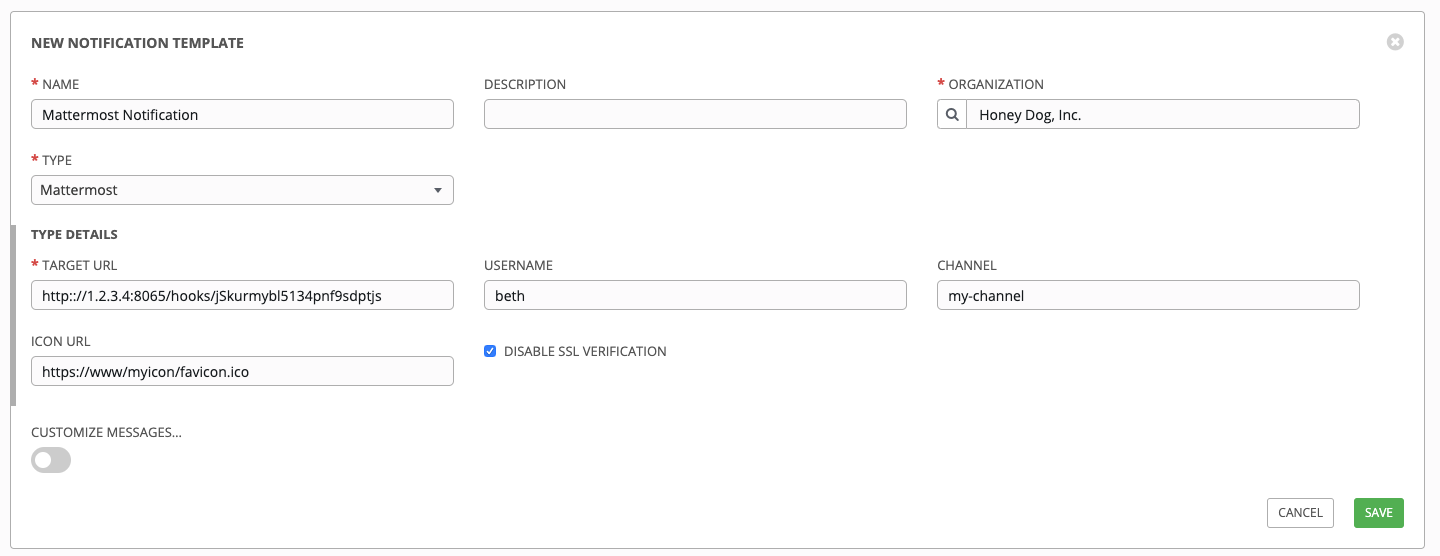Screen dimensions: 1440x556
Task: Focus the Username field containing beth
Action: click(695, 295)
